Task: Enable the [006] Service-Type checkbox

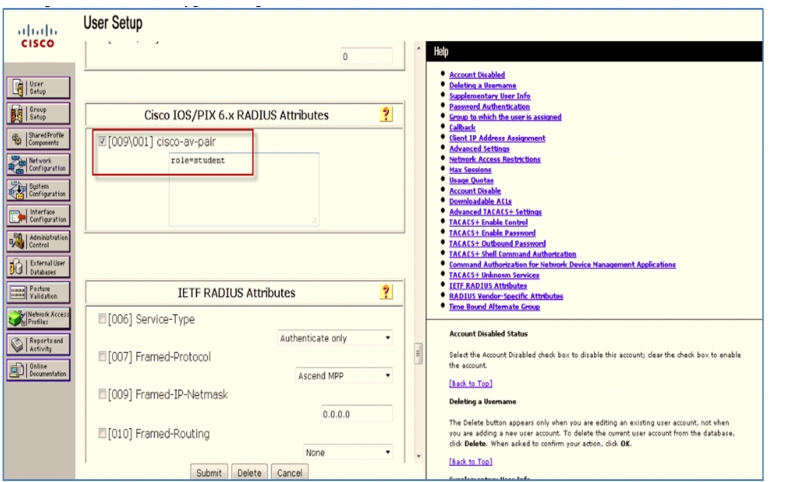Action: (x=102, y=319)
